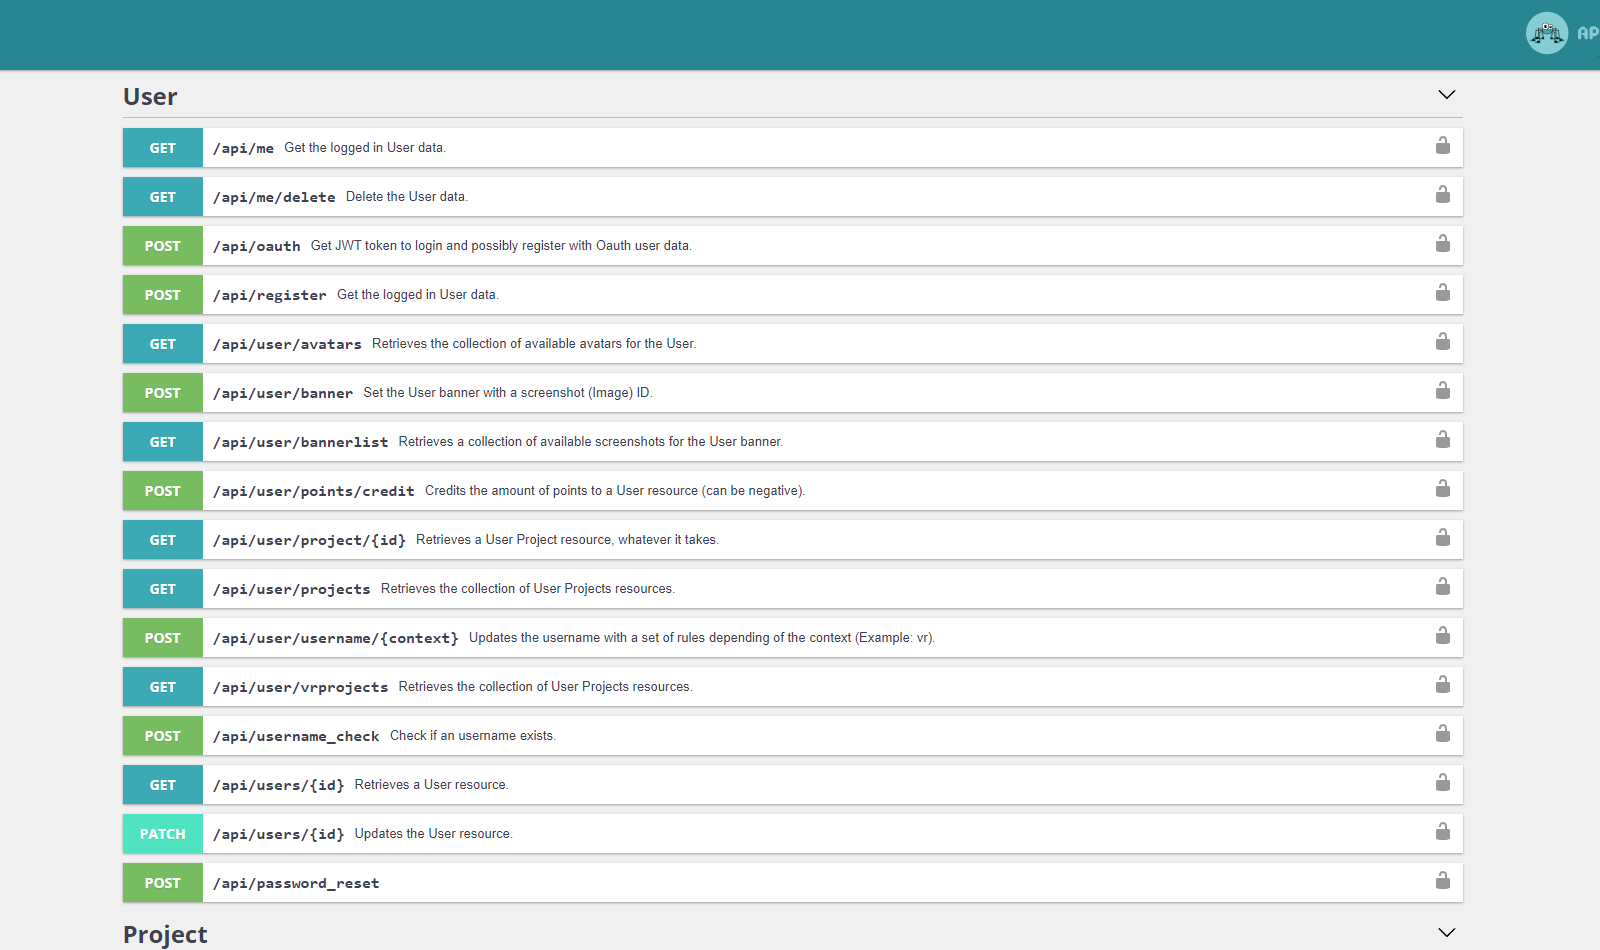The width and height of the screenshot is (1600, 950).
Task: Open the /api/user/bannerlist endpoint path
Action: (300, 442)
